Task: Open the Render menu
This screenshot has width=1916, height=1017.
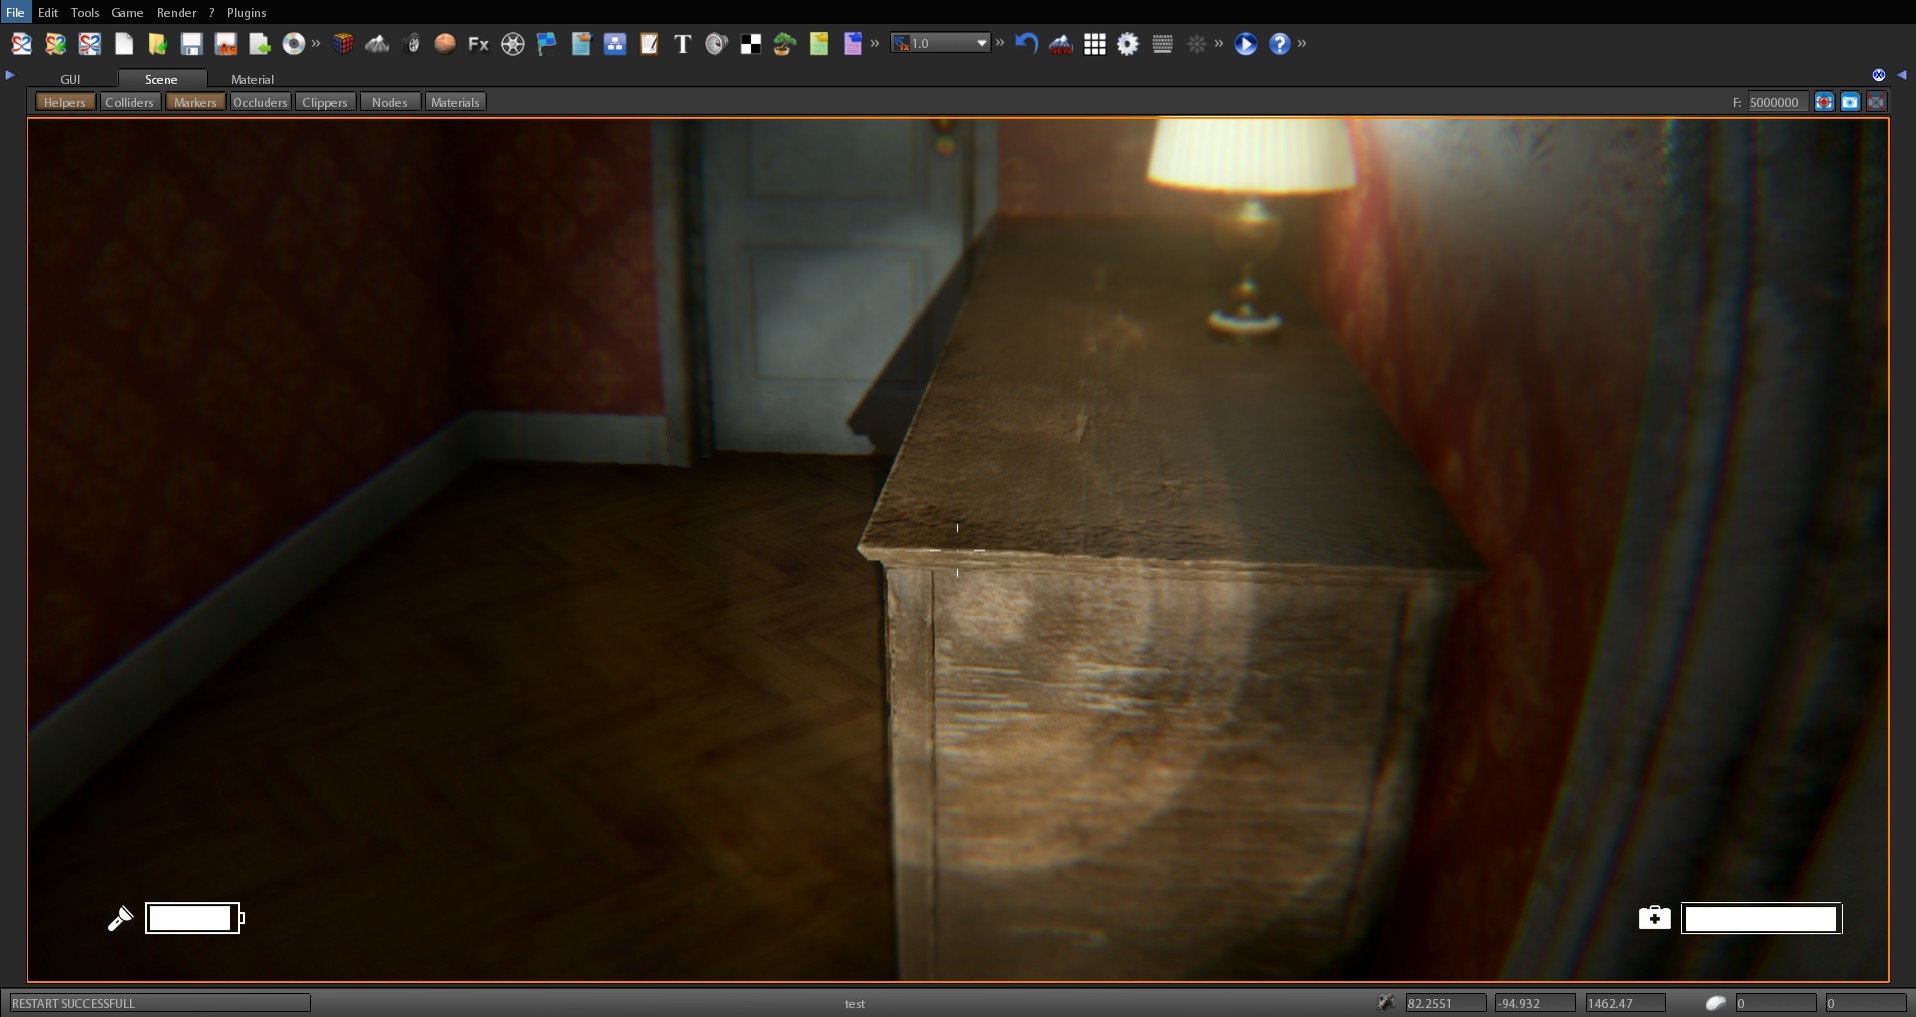Action: pos(177,12)
